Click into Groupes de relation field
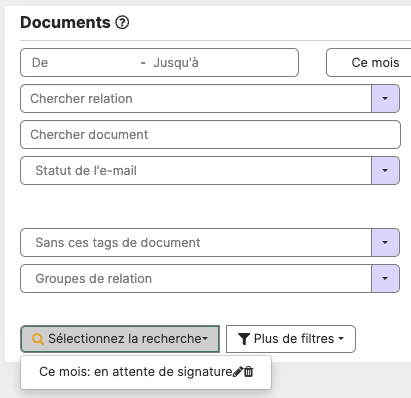Viewport: 411px width, 398px height. pyautogui.click(x=196, y=278)
